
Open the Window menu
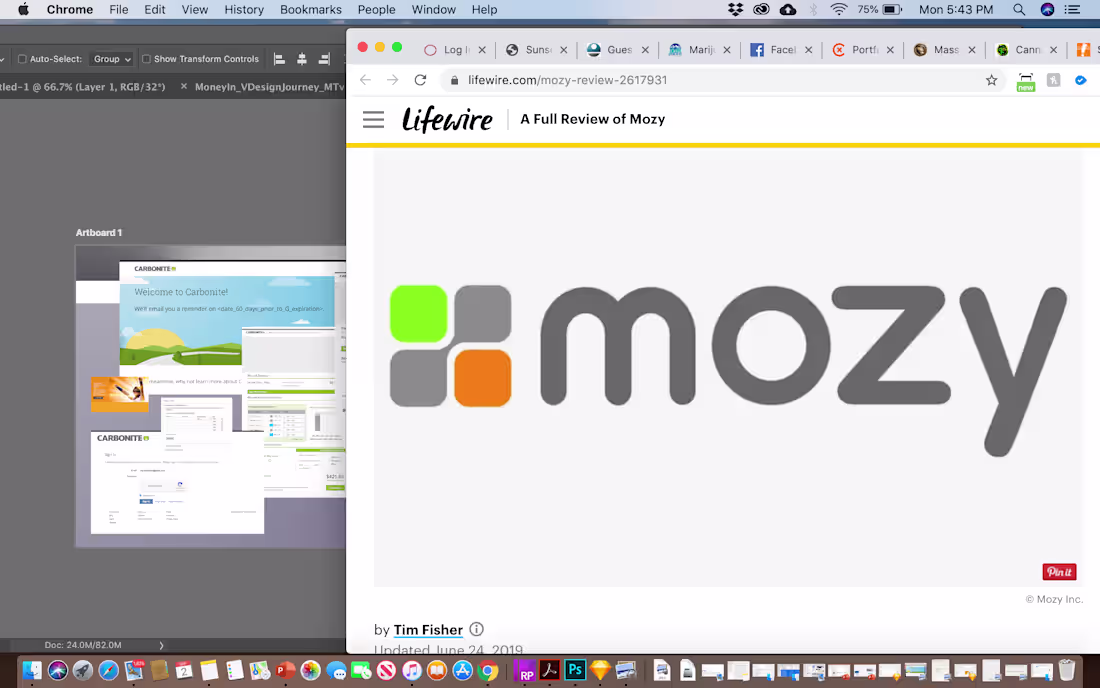[x=434, y=9]
